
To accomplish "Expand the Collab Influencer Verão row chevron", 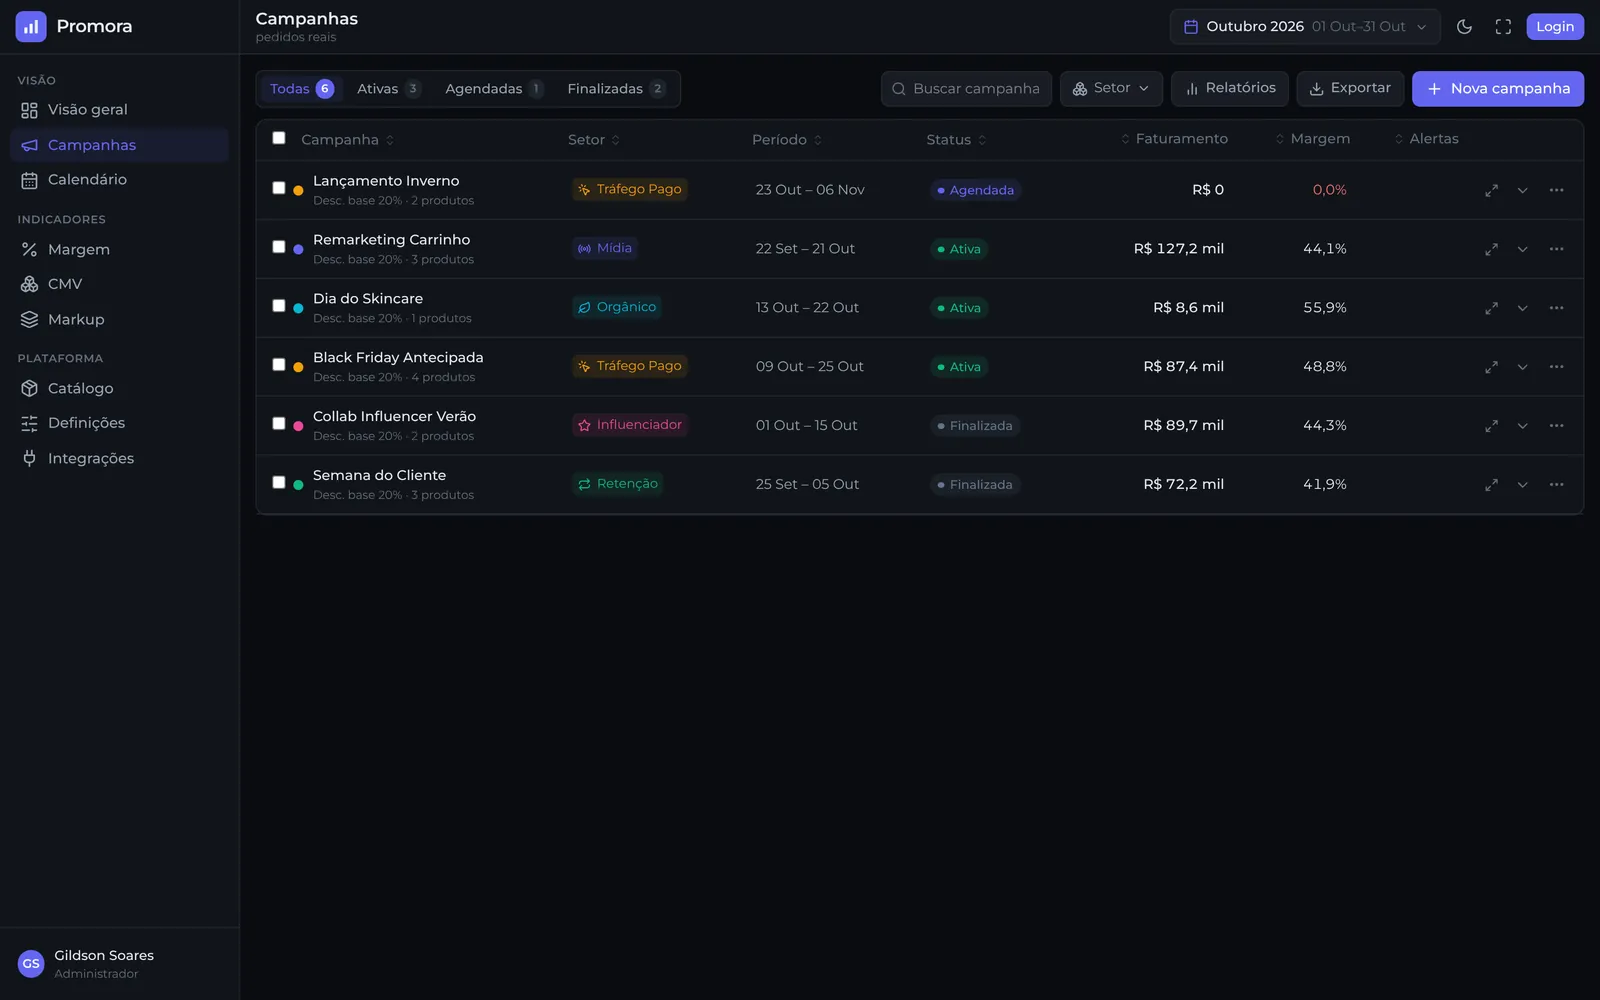I will (1522, 426).
